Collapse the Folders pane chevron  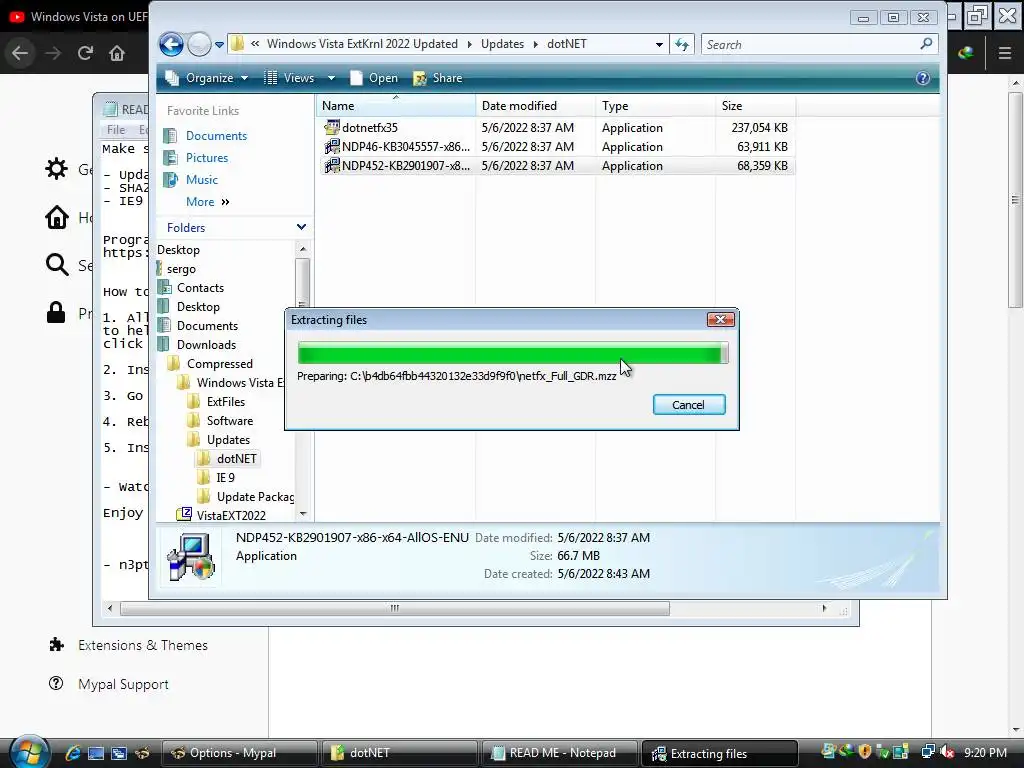301,227
